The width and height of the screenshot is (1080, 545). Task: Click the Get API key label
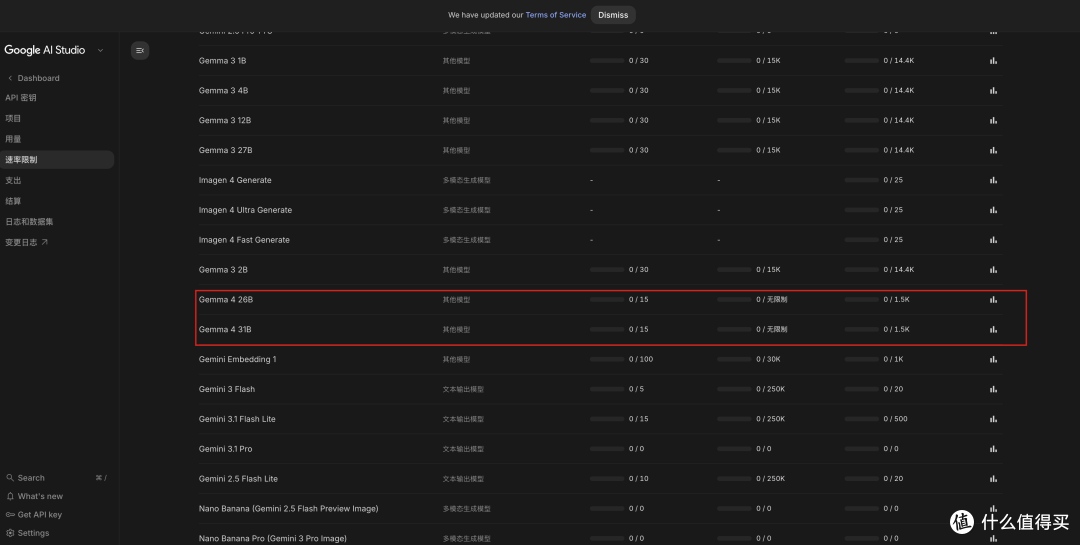[x=40, y=515]
